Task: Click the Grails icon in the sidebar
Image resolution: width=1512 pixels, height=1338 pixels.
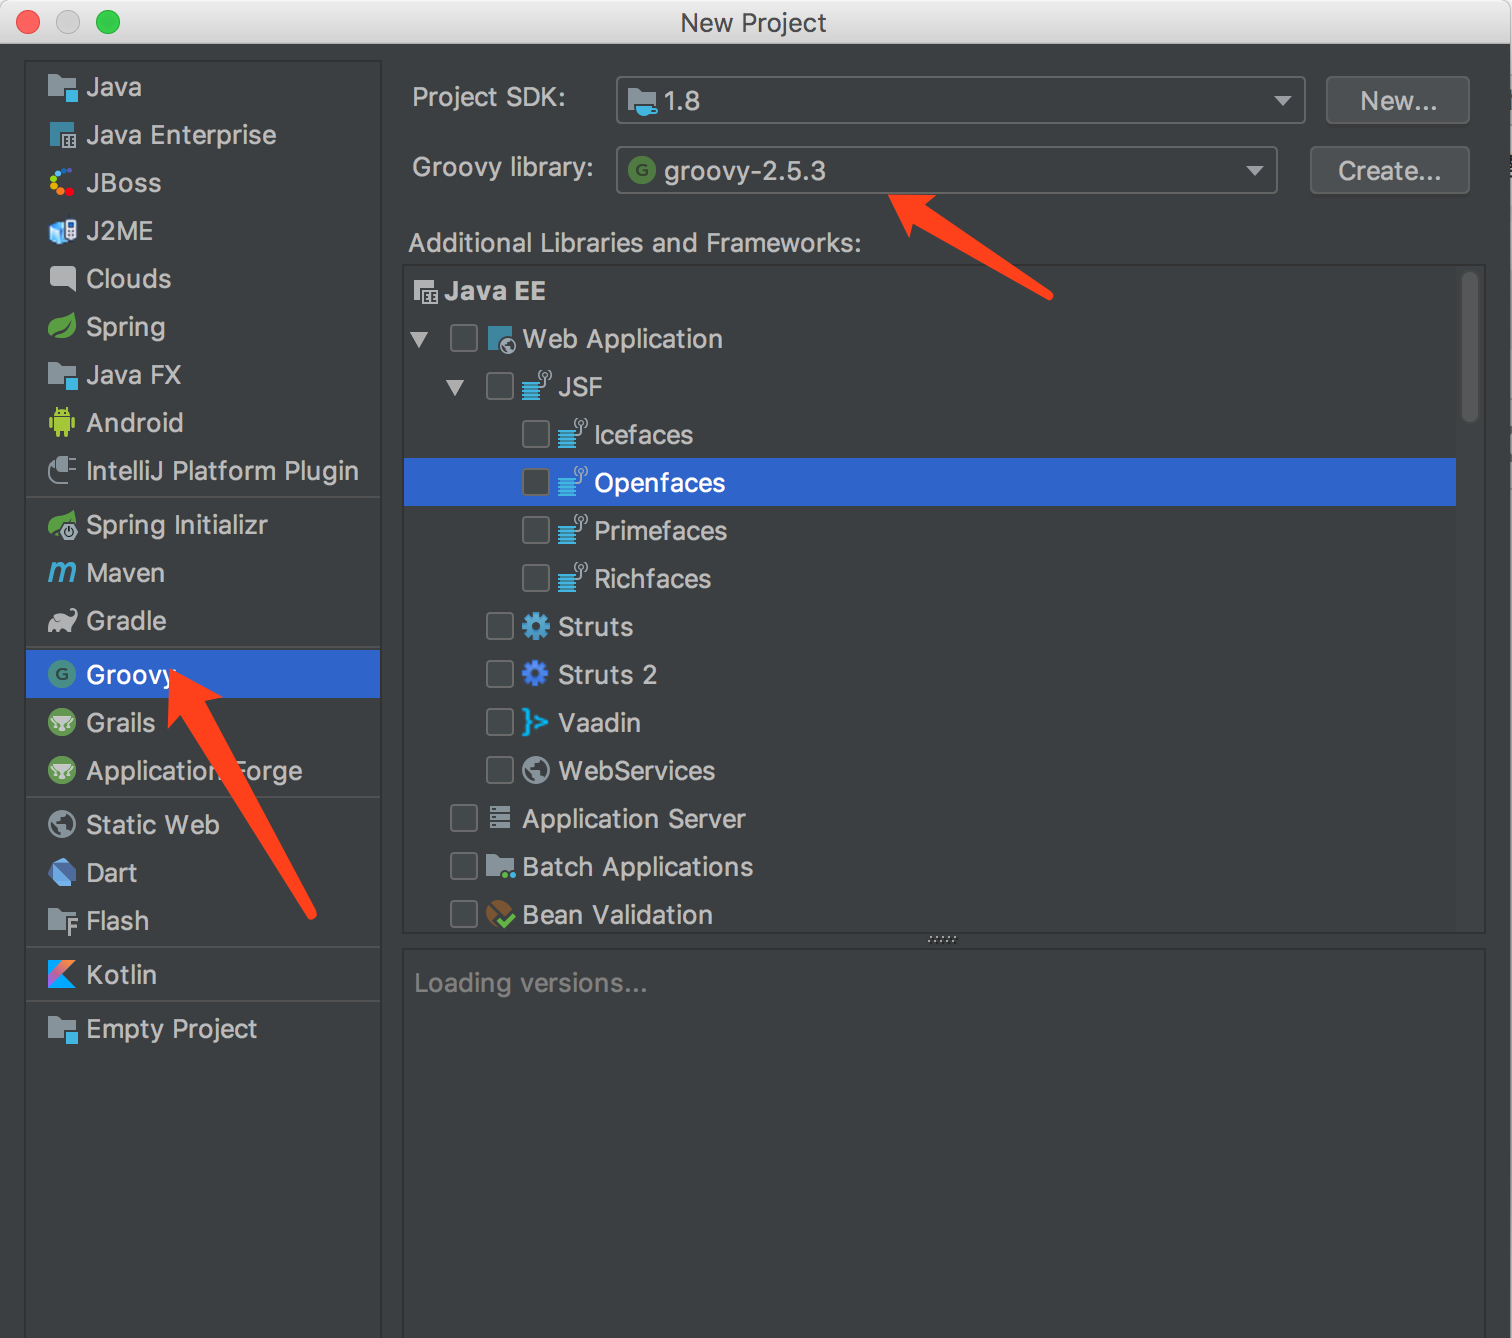Action: 61,722
